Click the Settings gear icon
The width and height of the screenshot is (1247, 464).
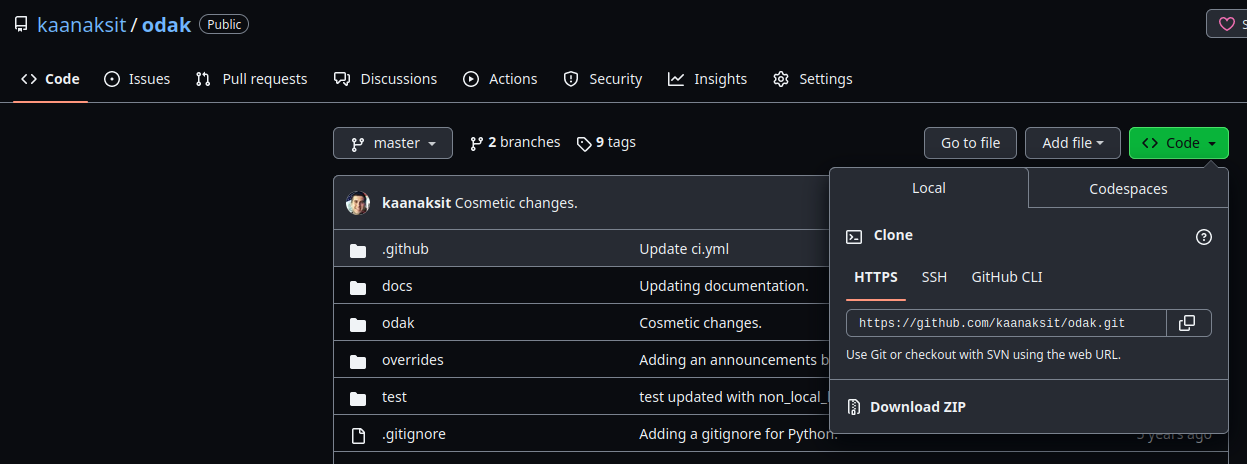[781, 79]
